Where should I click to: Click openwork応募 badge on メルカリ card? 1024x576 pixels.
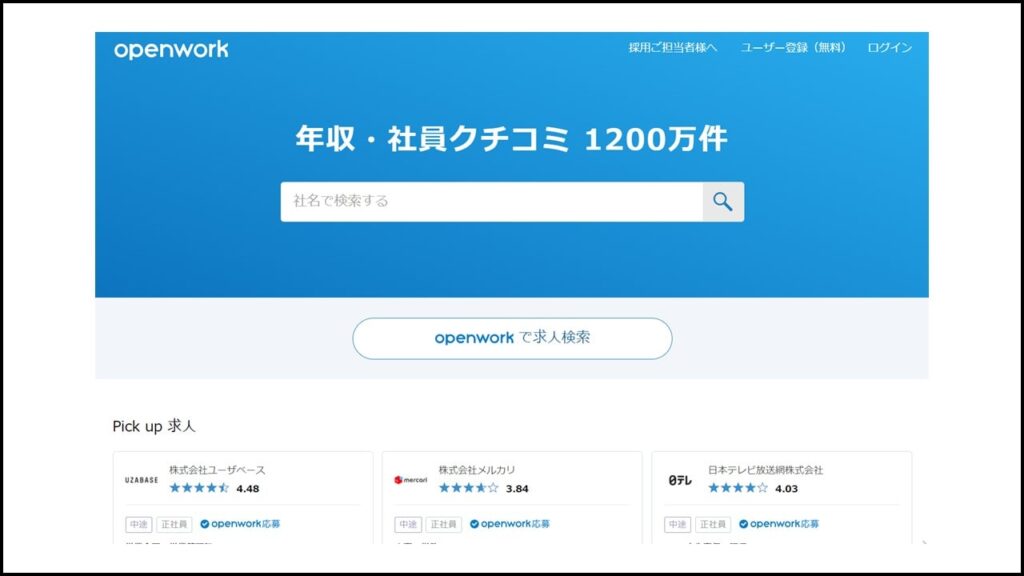509,524
